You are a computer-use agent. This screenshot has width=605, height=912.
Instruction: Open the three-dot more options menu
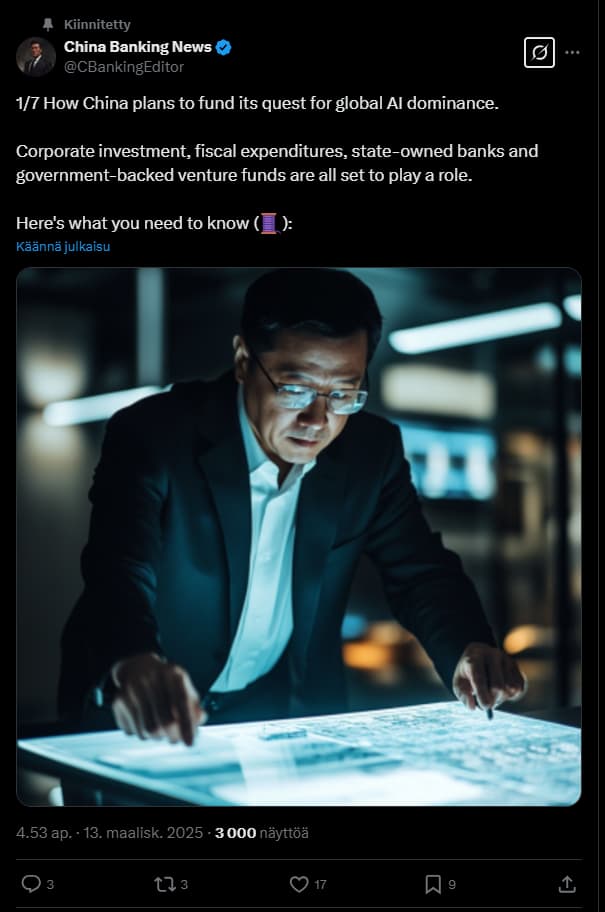pos(572,52)
